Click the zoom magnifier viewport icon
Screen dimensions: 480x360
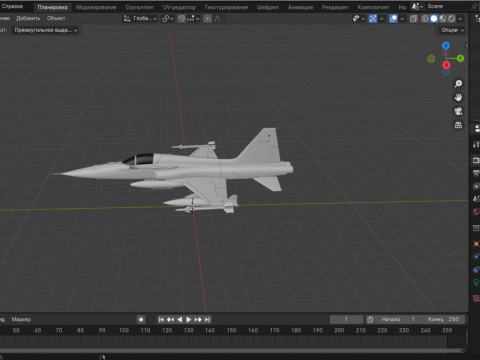(458, 83)
